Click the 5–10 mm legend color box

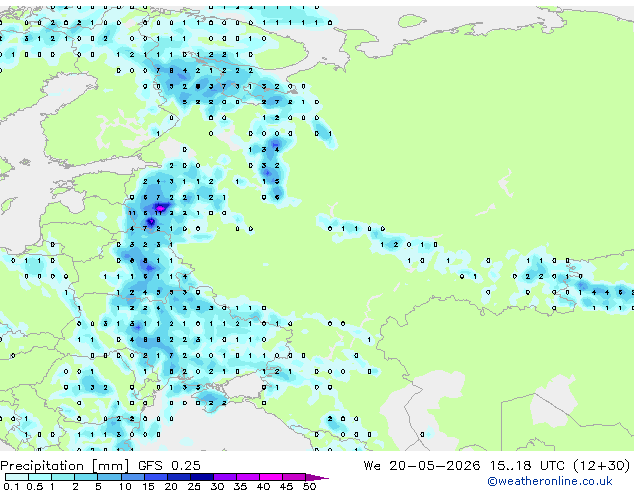(110, 477)
